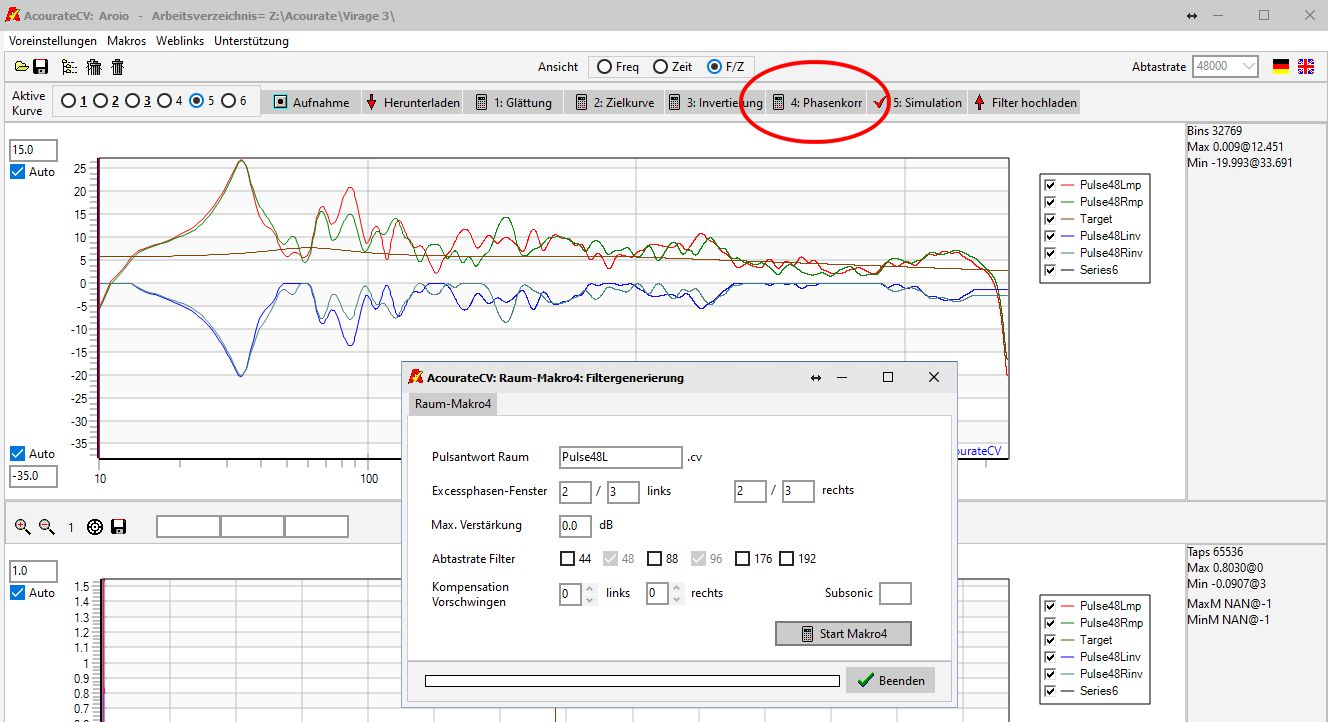Save via the top toolbar floppy icon

(41, 67)
